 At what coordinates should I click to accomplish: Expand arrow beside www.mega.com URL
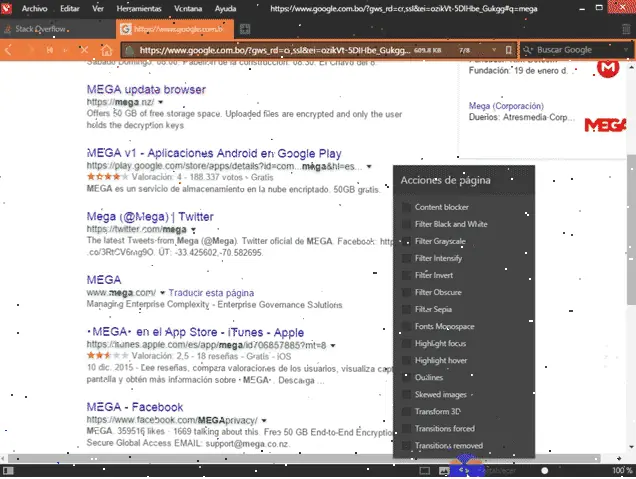tap(162, 293)
